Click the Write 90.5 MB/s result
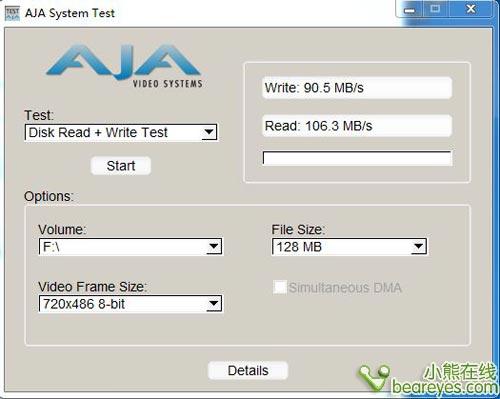 pyautogui.click(x=357, y=88)
